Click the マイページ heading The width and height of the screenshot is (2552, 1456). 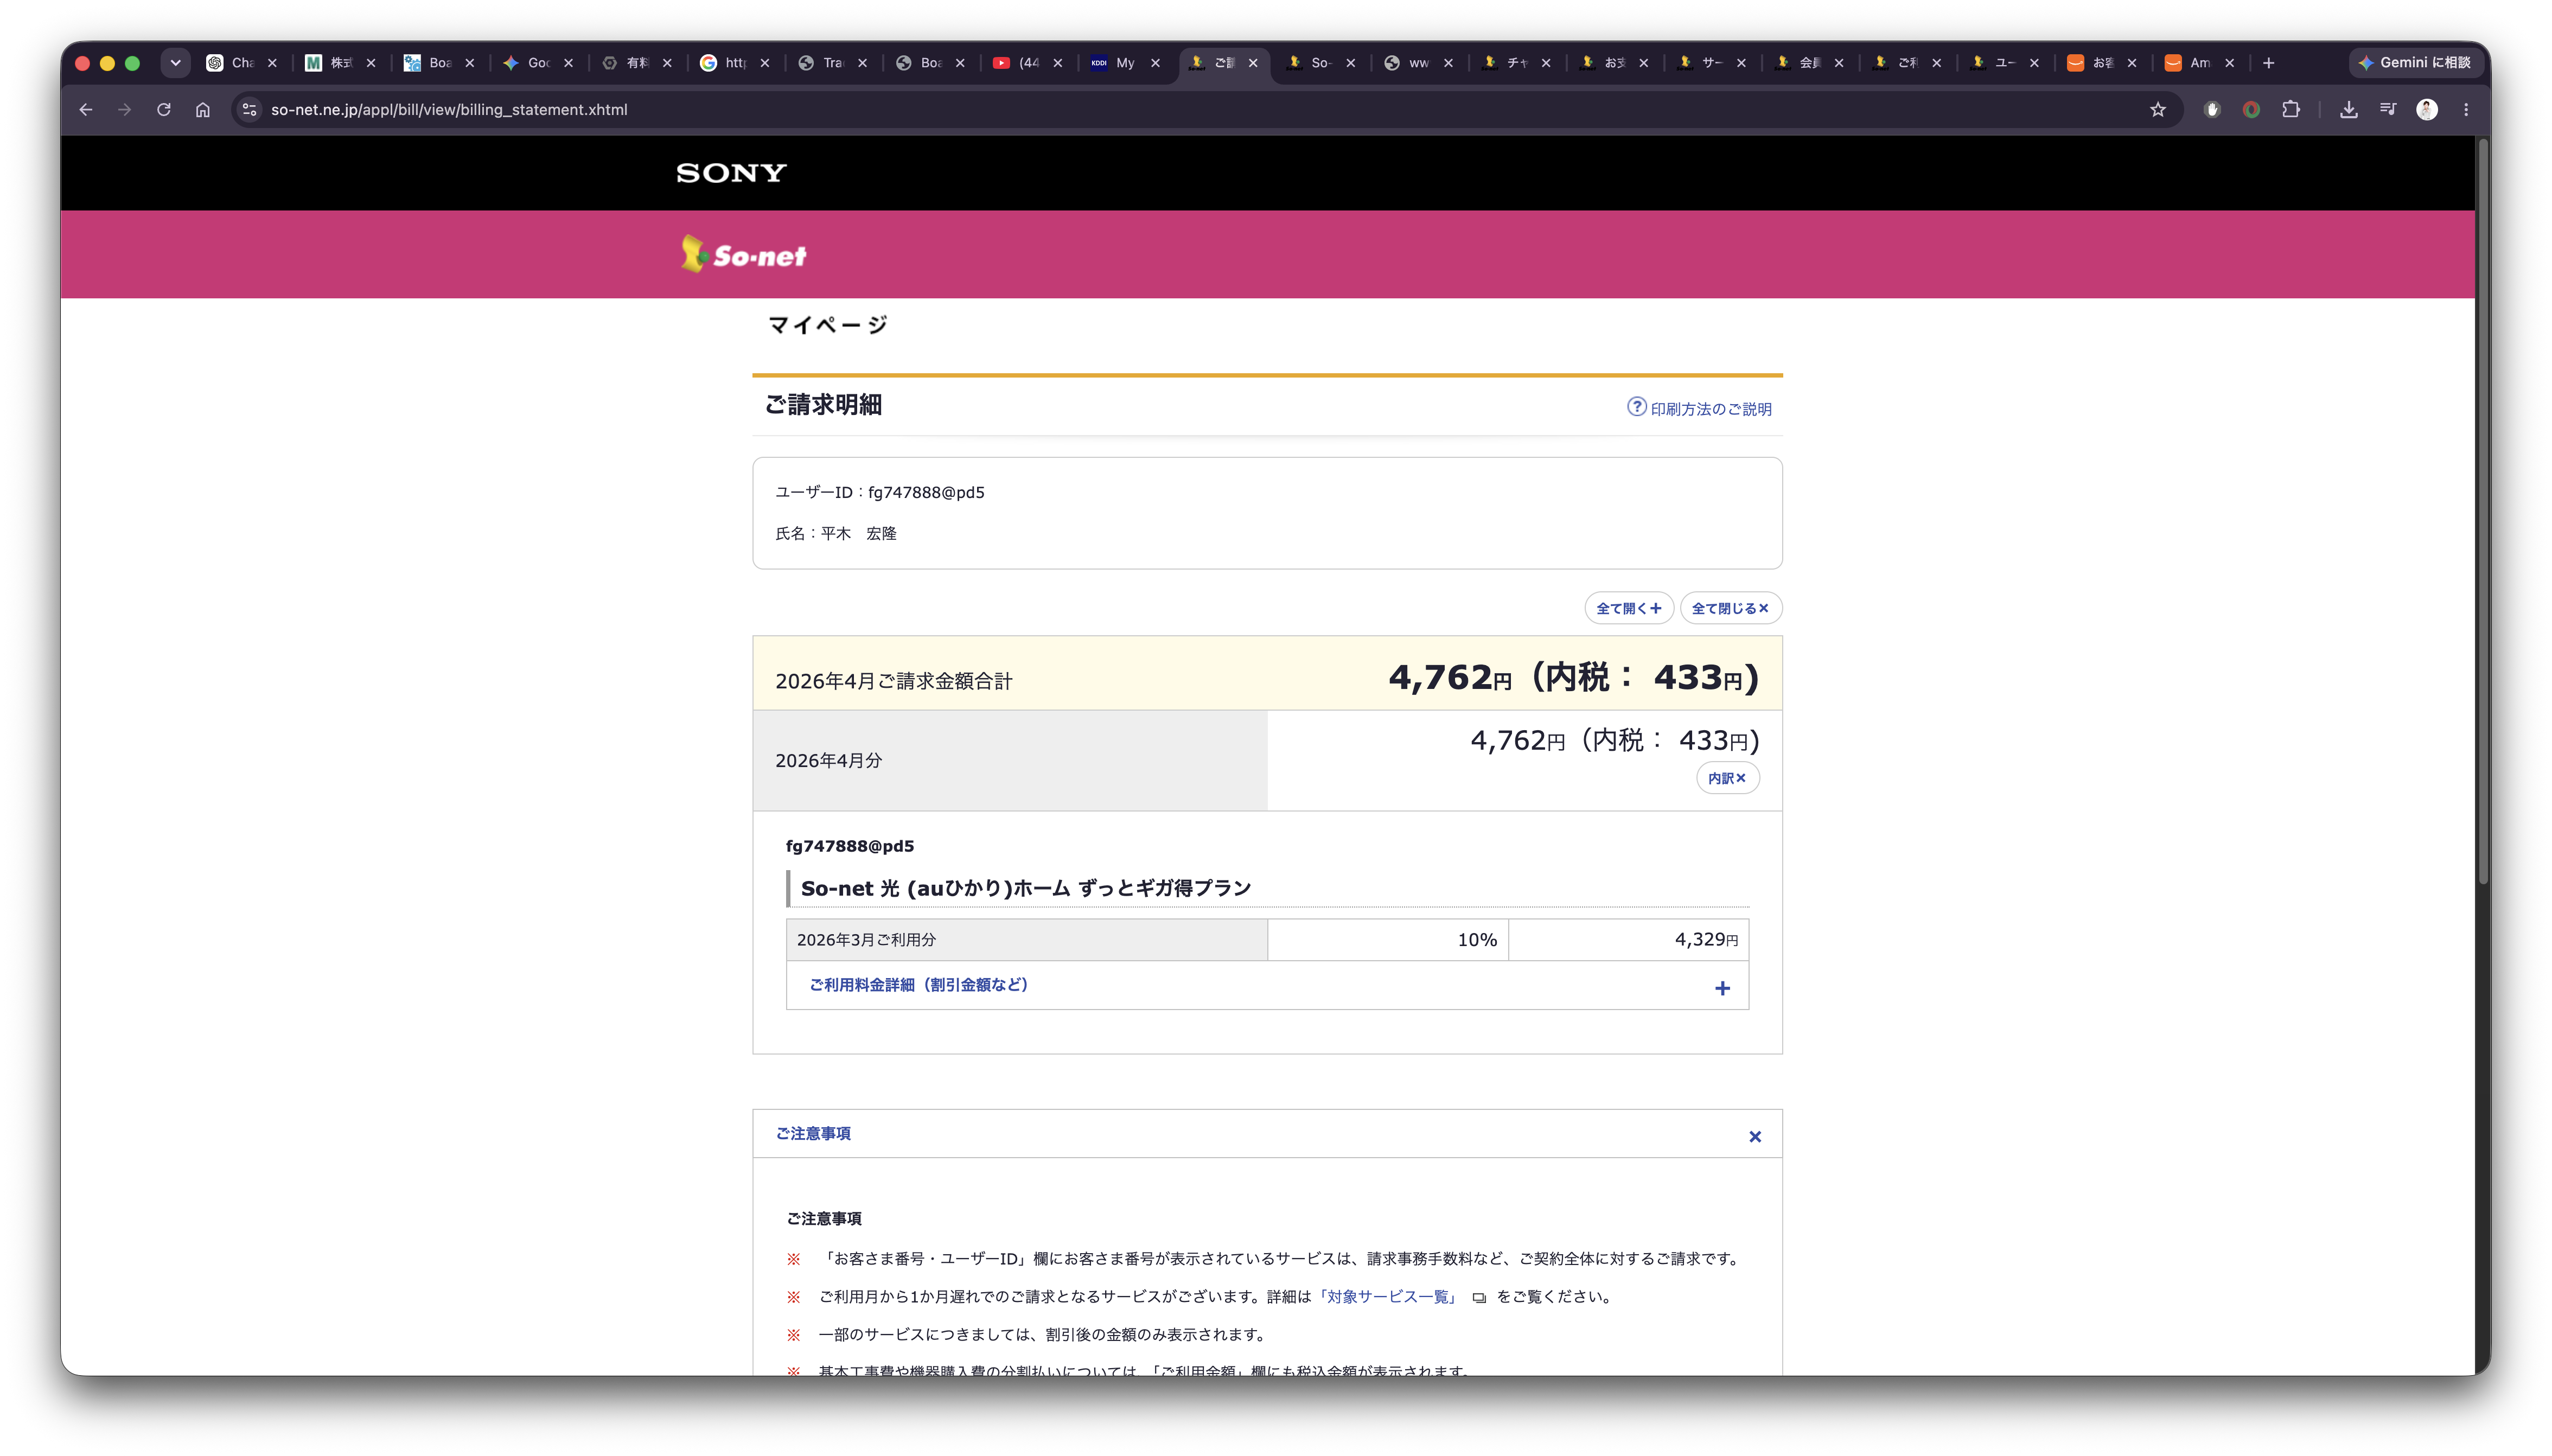pyautogui.click(x=828, y=325)
